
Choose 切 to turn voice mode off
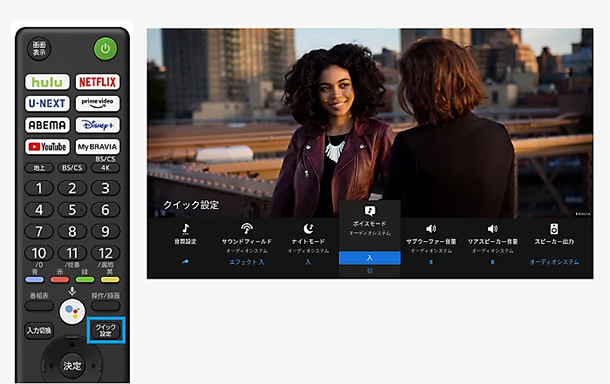pos(370,271)
